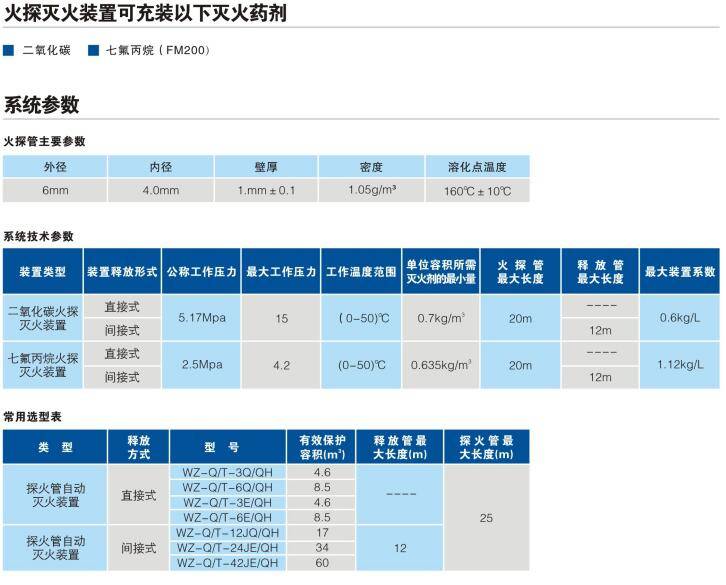Click the 释放管最大长度(m) header in selection table
The height and width of the screenshot is (585, 726).
[400, 447]
